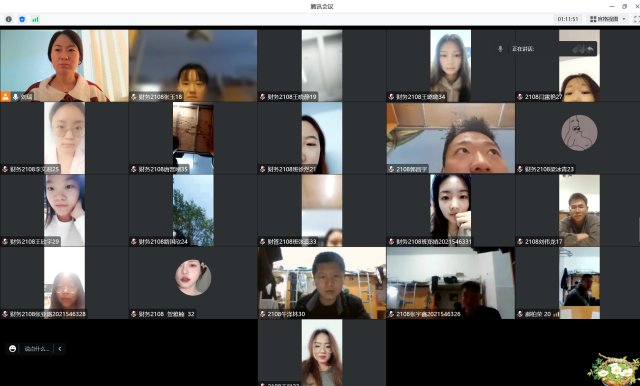Click the muted mic icon of participant 34
This screenshot has width=640, height=386.
tap(391, 97)
